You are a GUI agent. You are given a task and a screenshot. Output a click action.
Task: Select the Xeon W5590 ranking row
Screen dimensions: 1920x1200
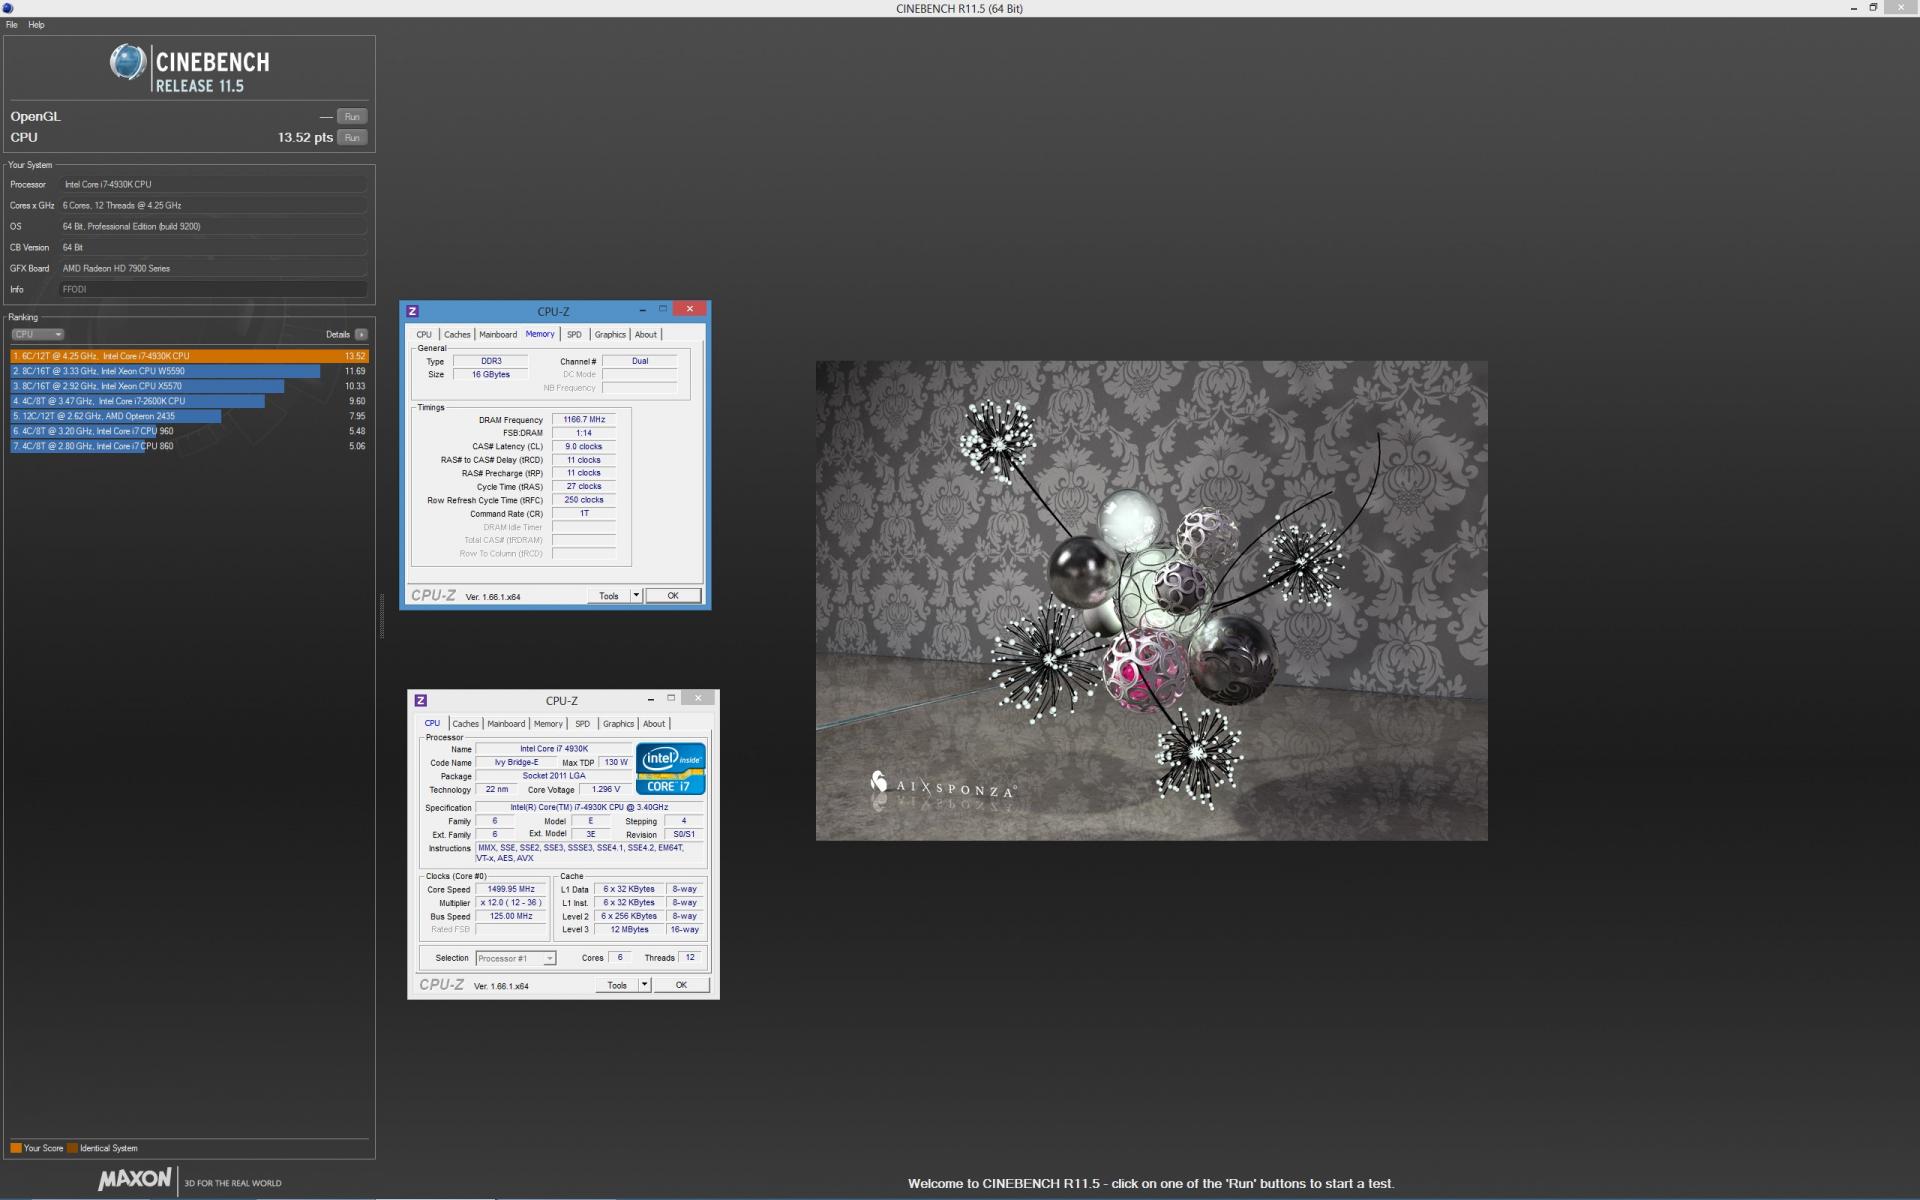[189, 371]
